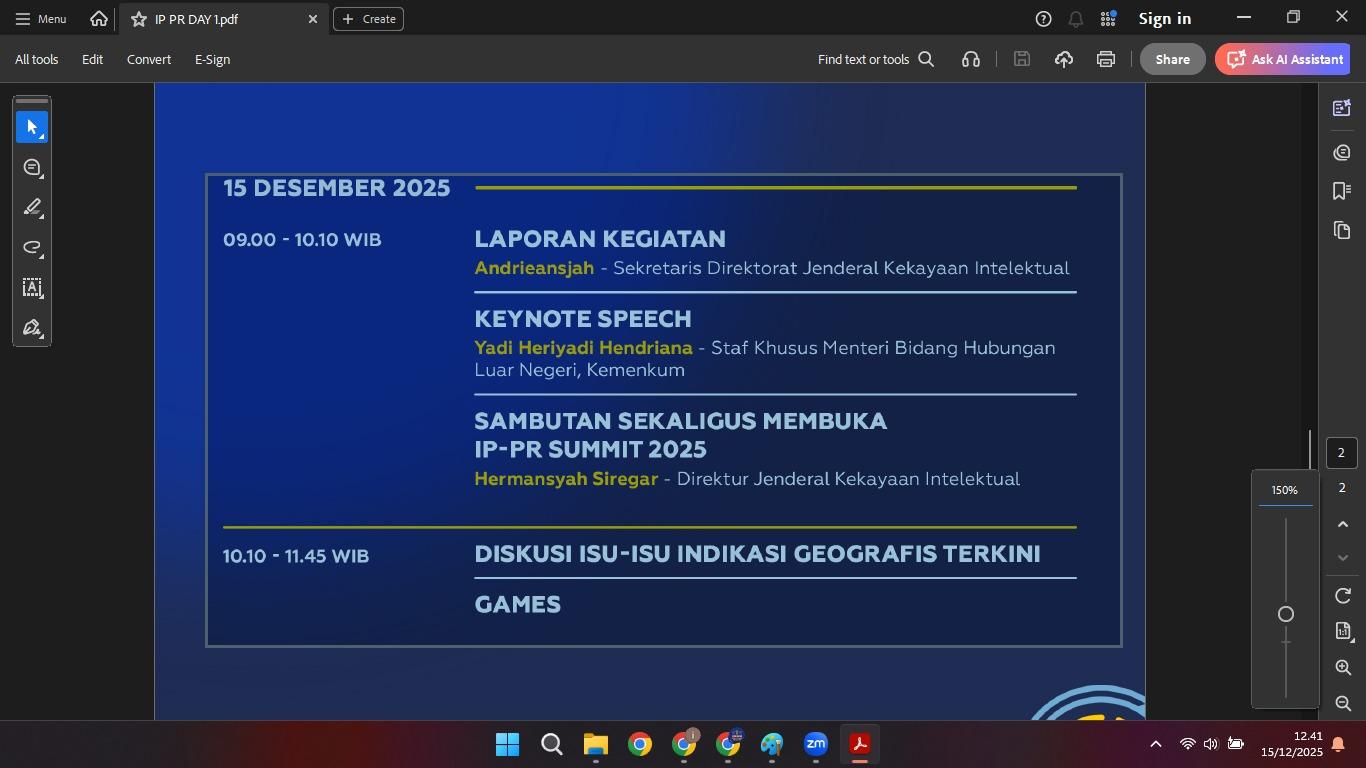
Task: Select the freehand Draw tool
Action: pos(32,248)
